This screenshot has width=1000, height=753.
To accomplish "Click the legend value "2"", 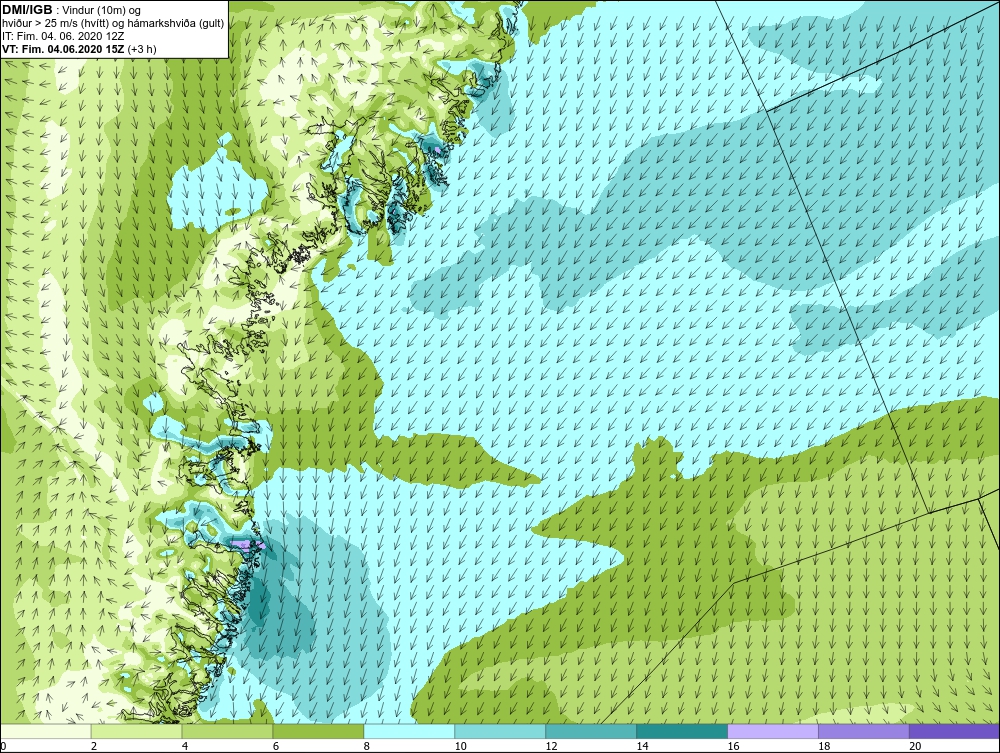I will [x=94, y=746].
